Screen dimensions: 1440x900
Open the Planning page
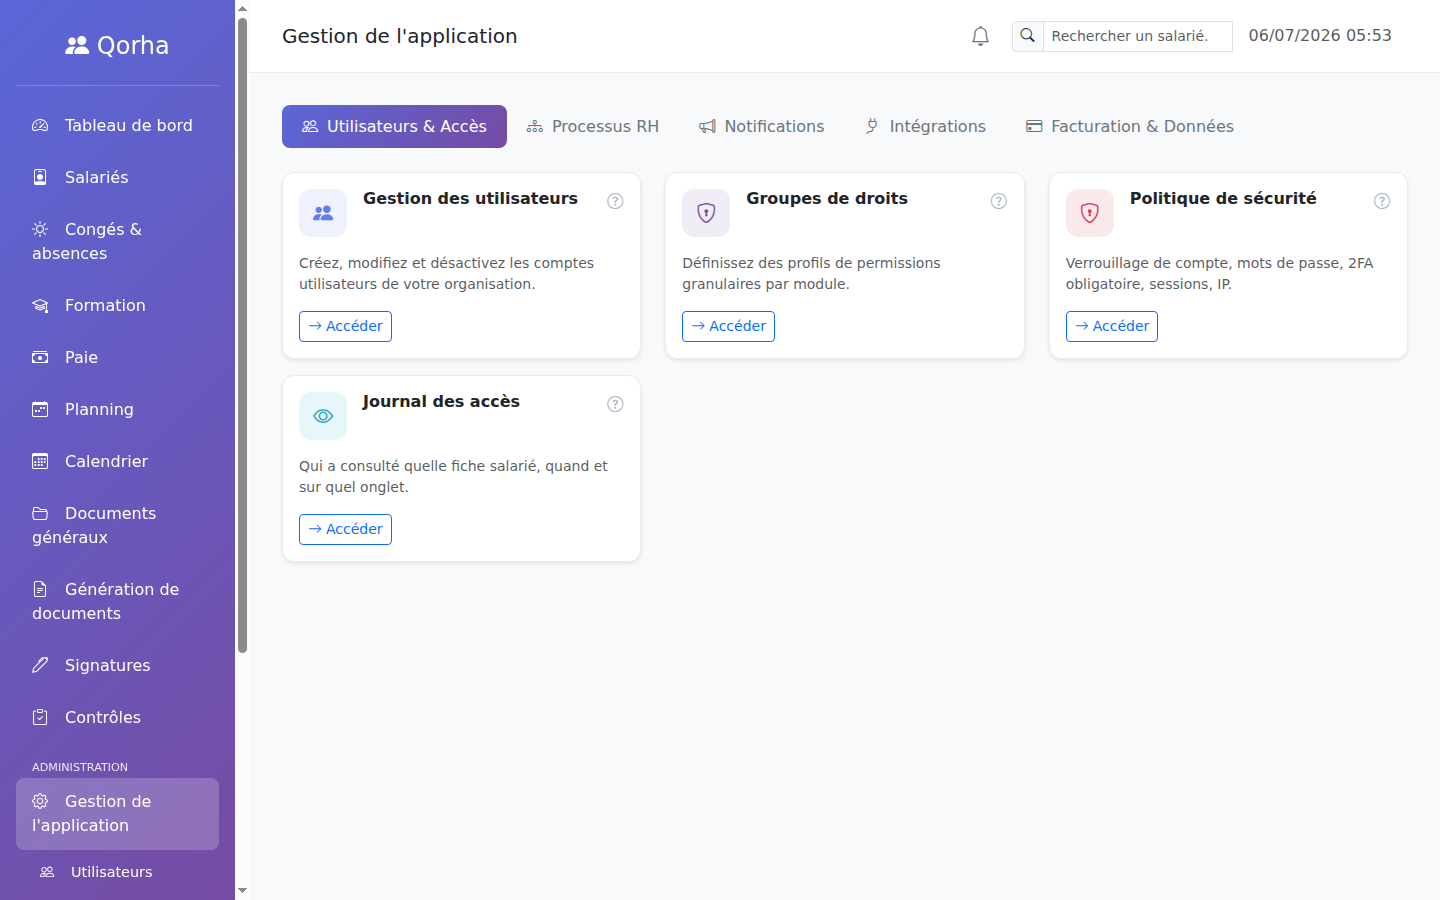coord(117,409)
